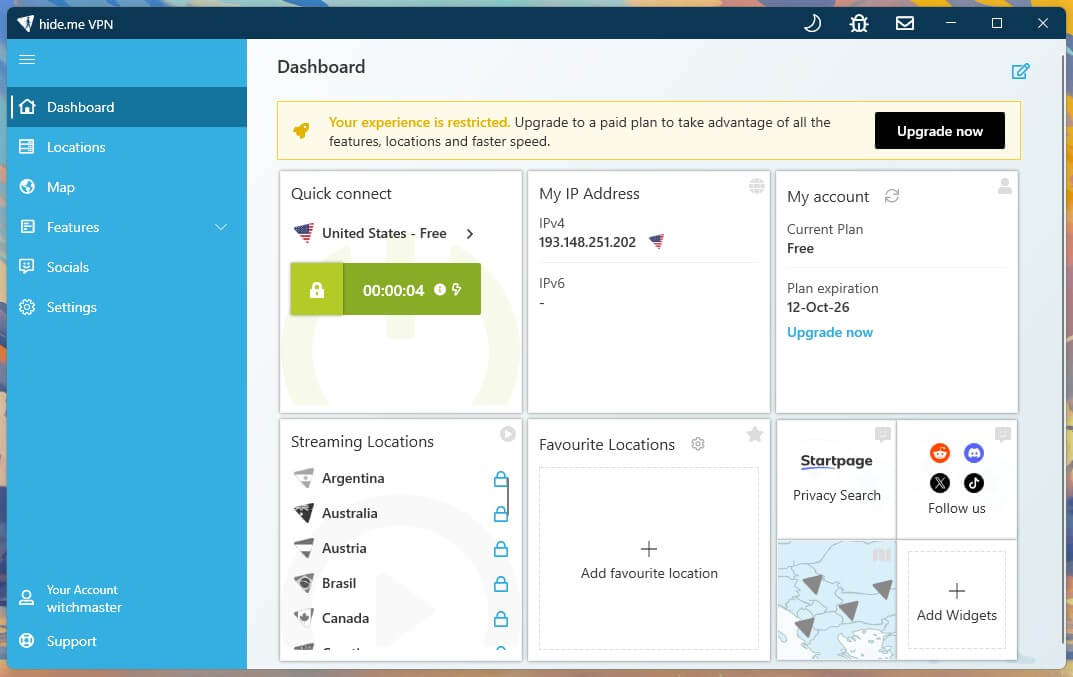Open Startpage Privacy Search widget
Viewport: 1073px width, 677px height.
pyautogui.click(x=836, y=478)
